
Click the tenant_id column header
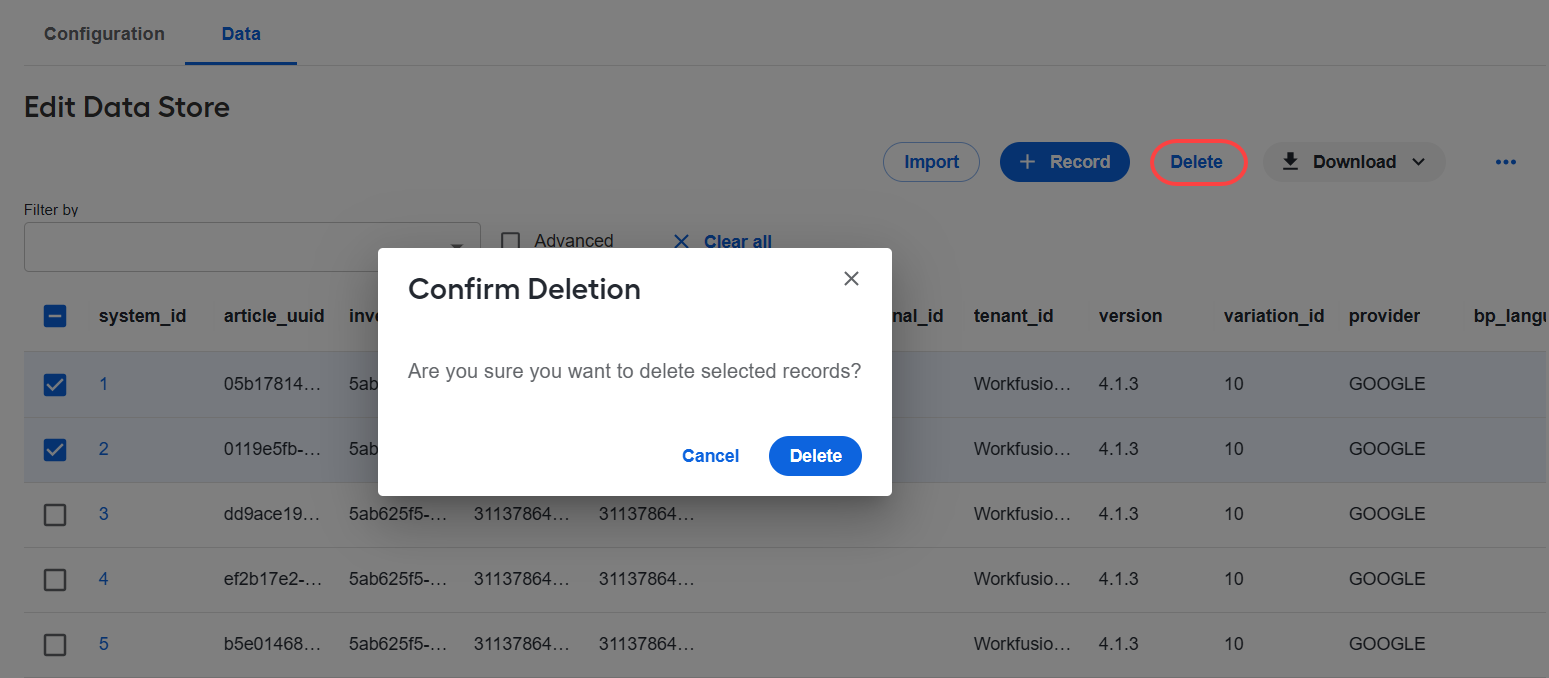click(x=1013, y=316)
